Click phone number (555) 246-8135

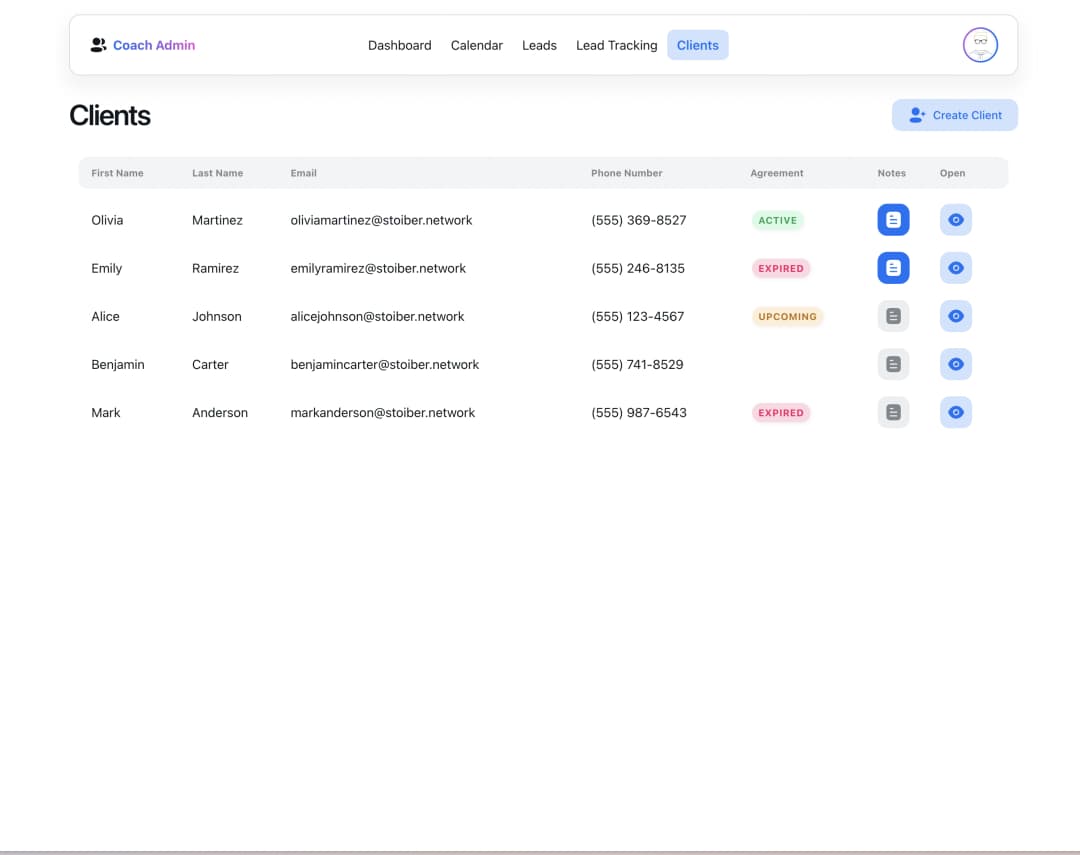point(638,269)
